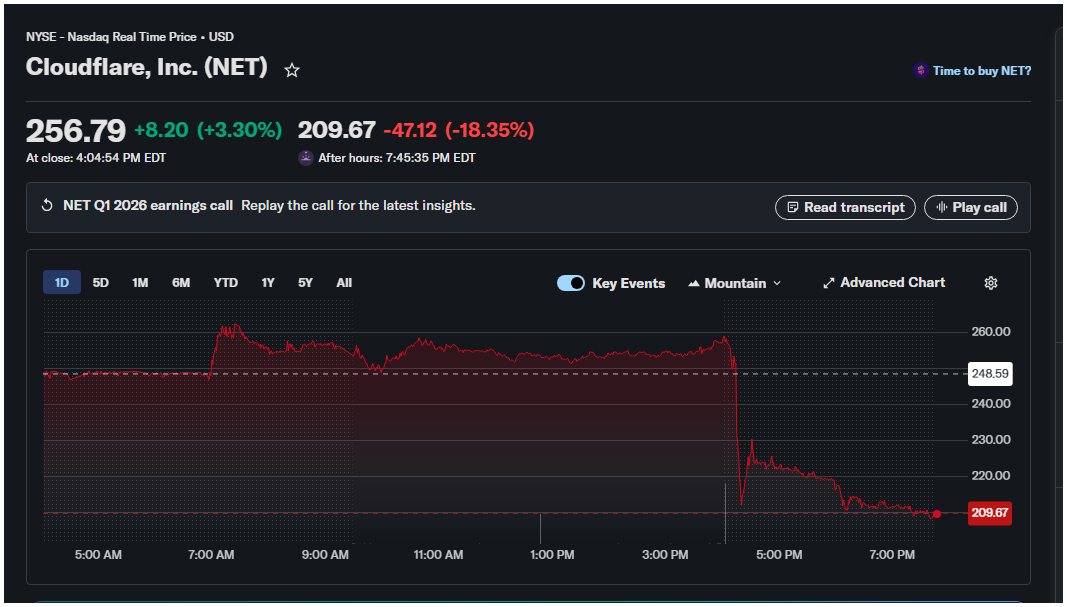Play the earnings call audio
Screen dimensions: 1067x607
coord(971,208)
